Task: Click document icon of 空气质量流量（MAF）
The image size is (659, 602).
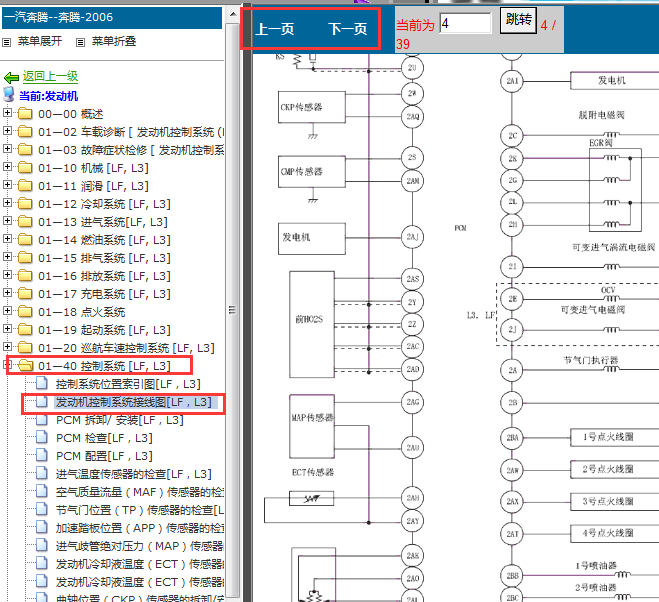Action: point(42,491)
